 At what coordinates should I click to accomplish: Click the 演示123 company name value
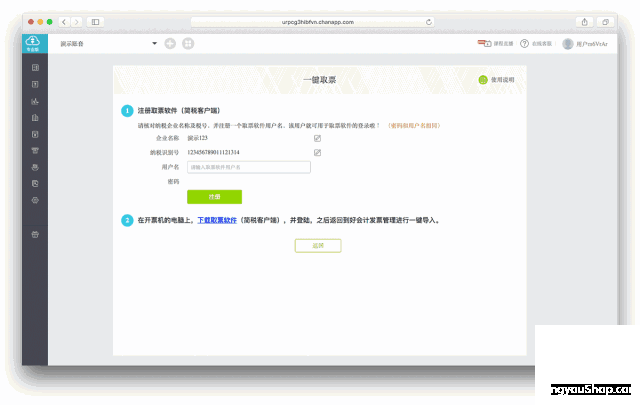(198, 138)
